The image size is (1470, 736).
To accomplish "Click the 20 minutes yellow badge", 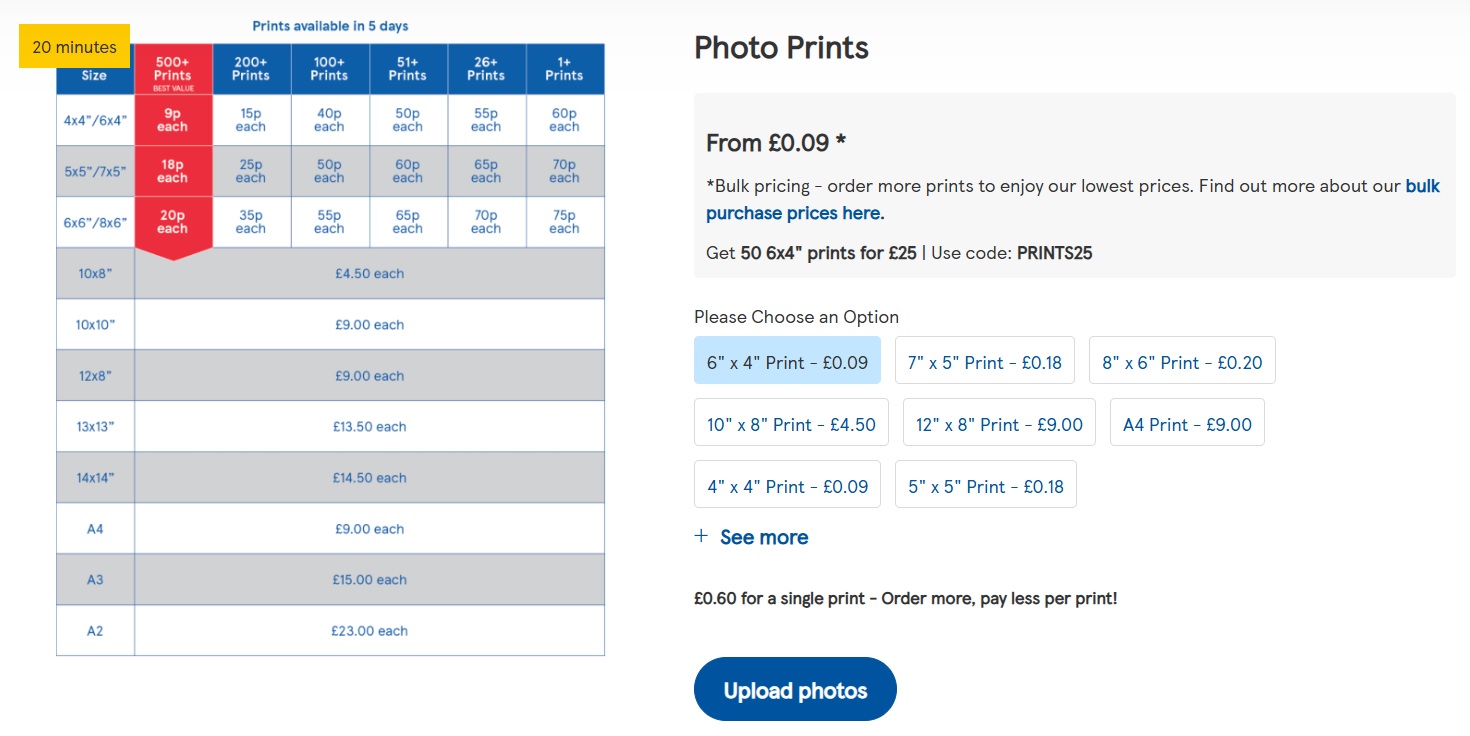I will pyautogui.click(x=74, y=46).
